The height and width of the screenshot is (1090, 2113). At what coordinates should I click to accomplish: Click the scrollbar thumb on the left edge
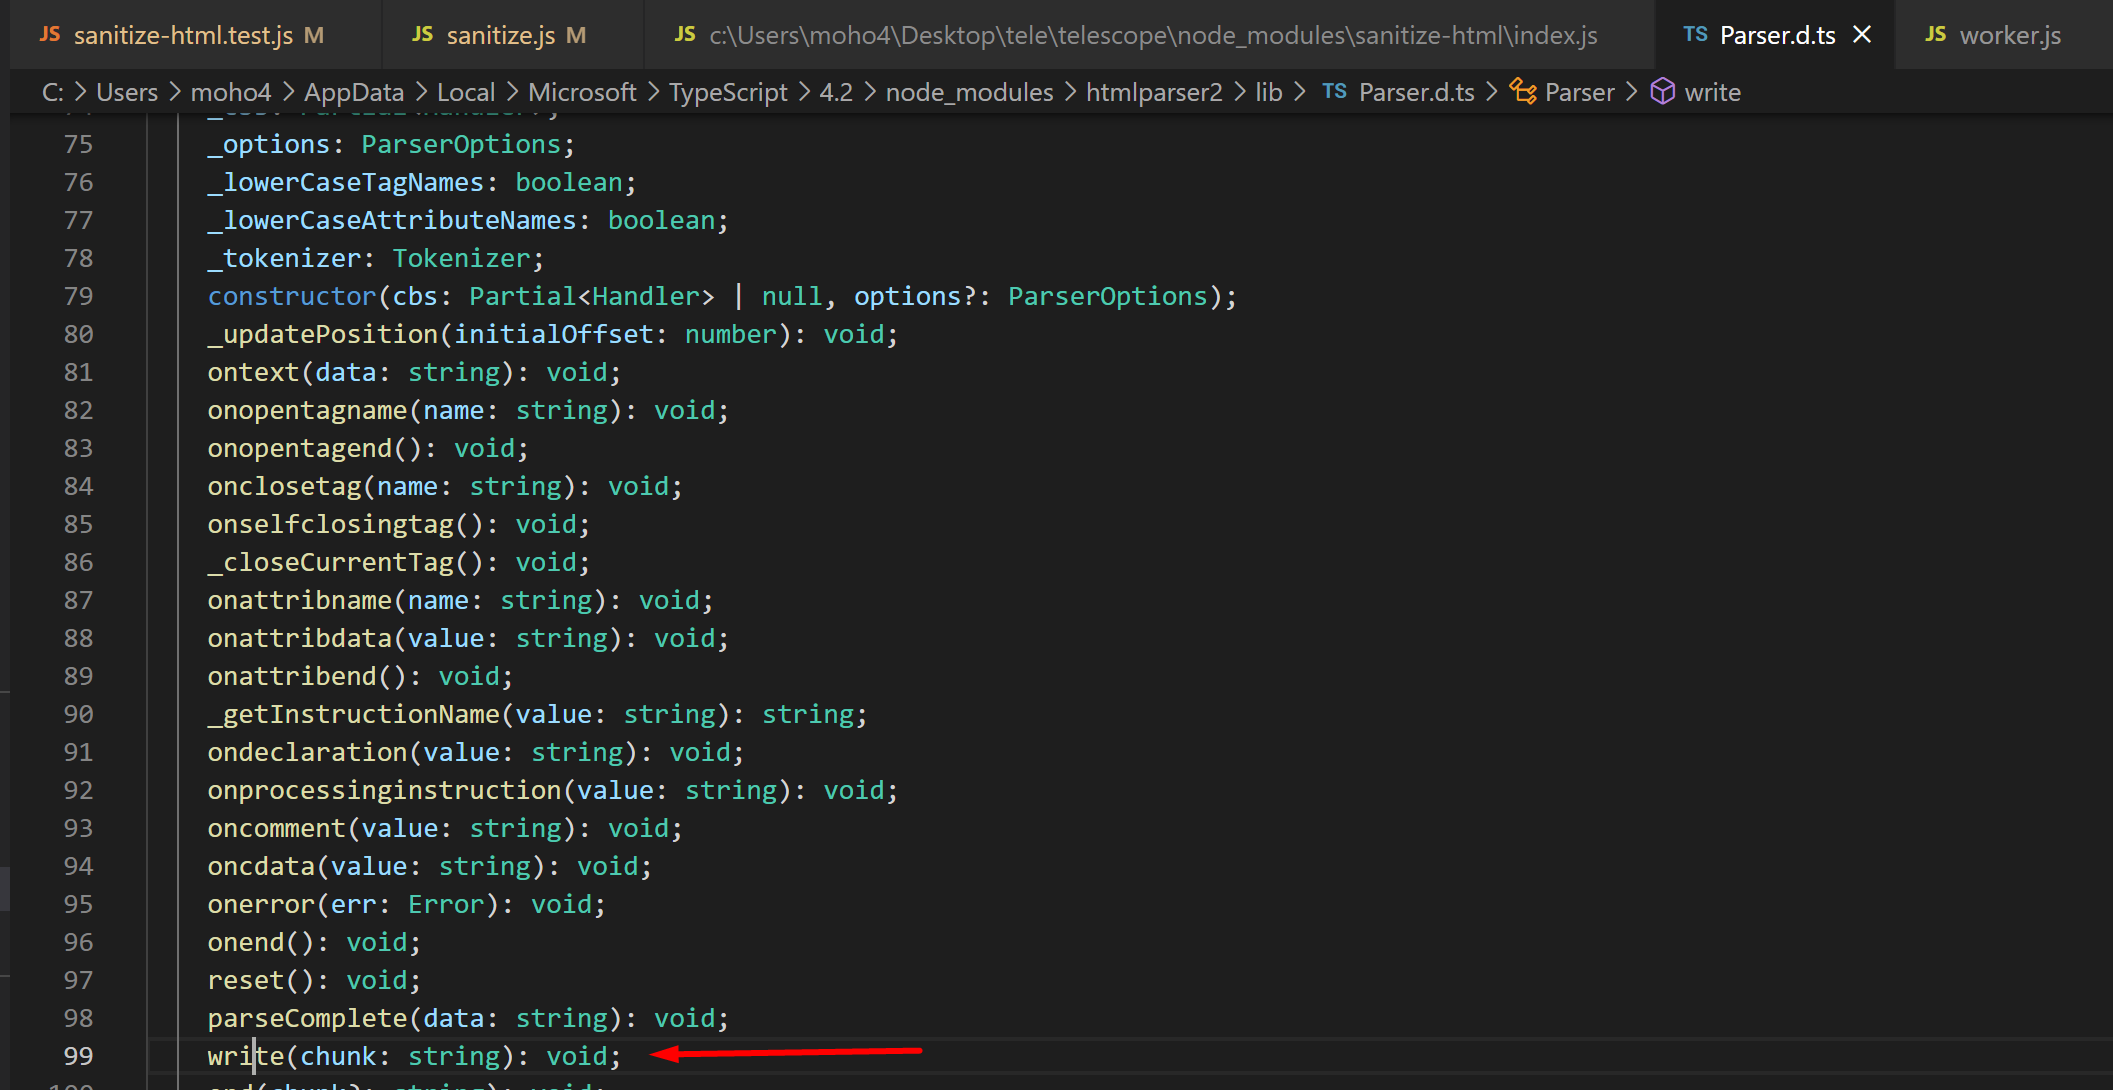tap(6, 888)
